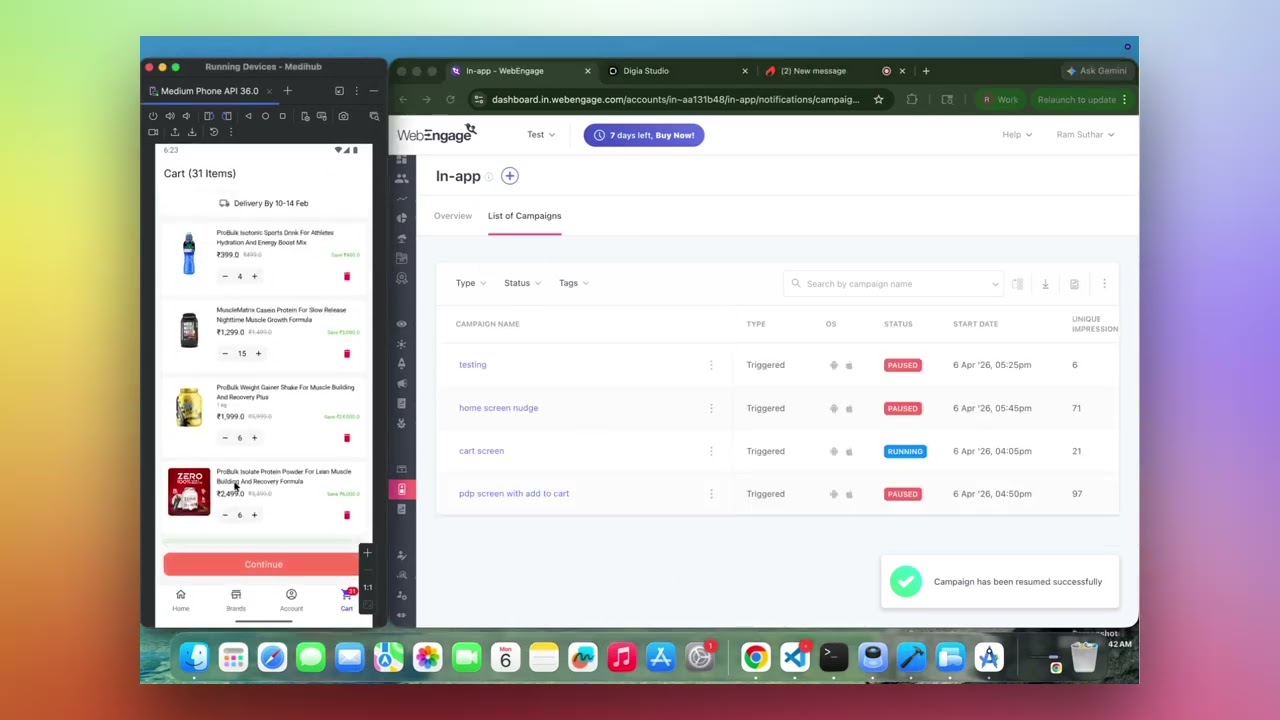Open the Help dropdown menu

(1017, 135)
